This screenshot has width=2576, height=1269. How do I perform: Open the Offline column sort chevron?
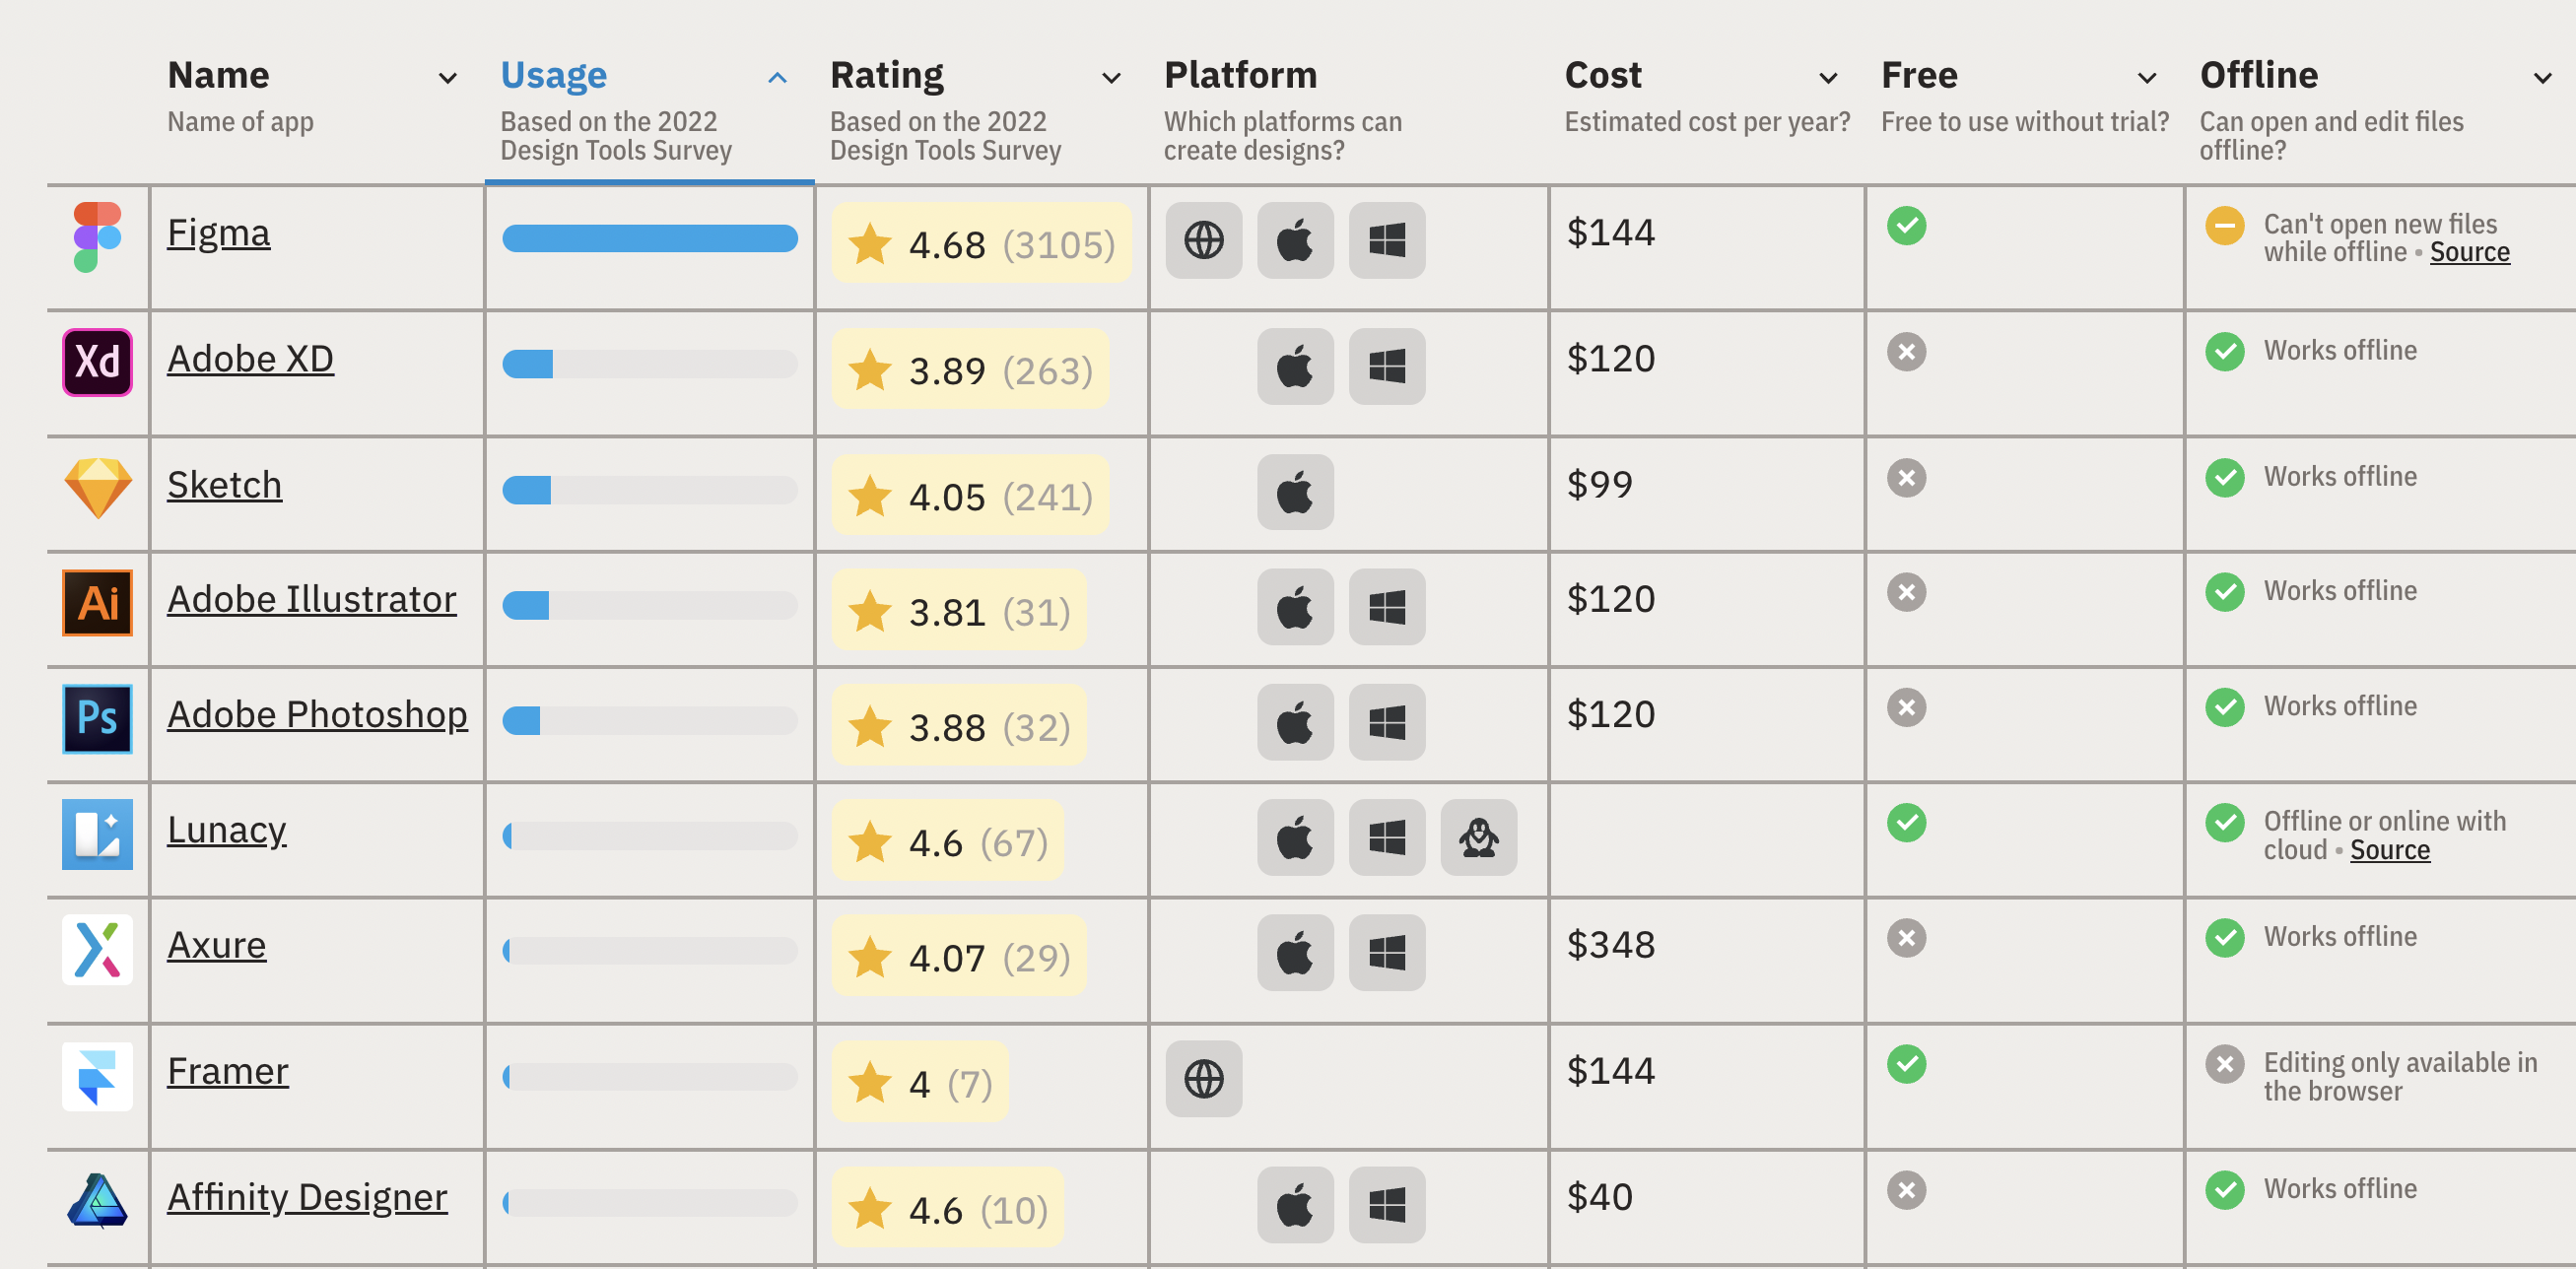tap(2542, 77)
